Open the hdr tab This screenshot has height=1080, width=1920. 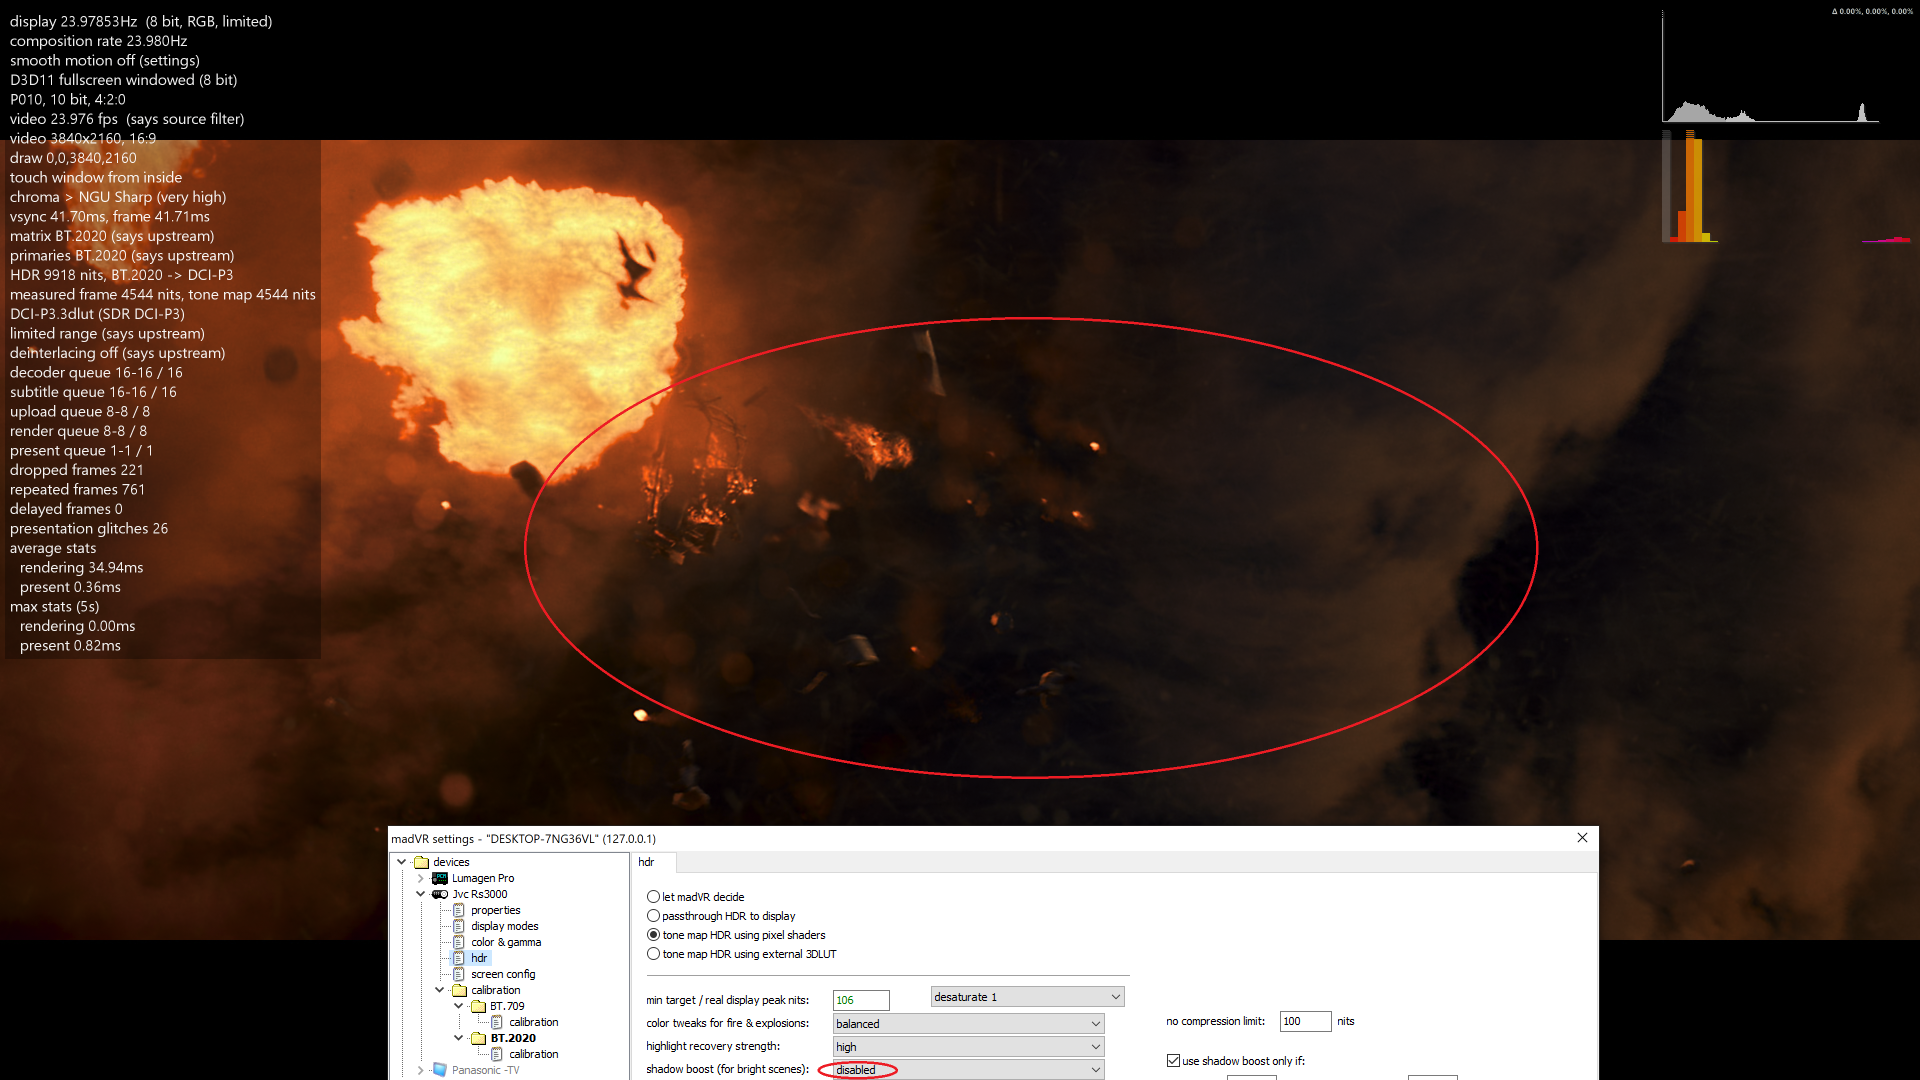(x=647, y=862)
